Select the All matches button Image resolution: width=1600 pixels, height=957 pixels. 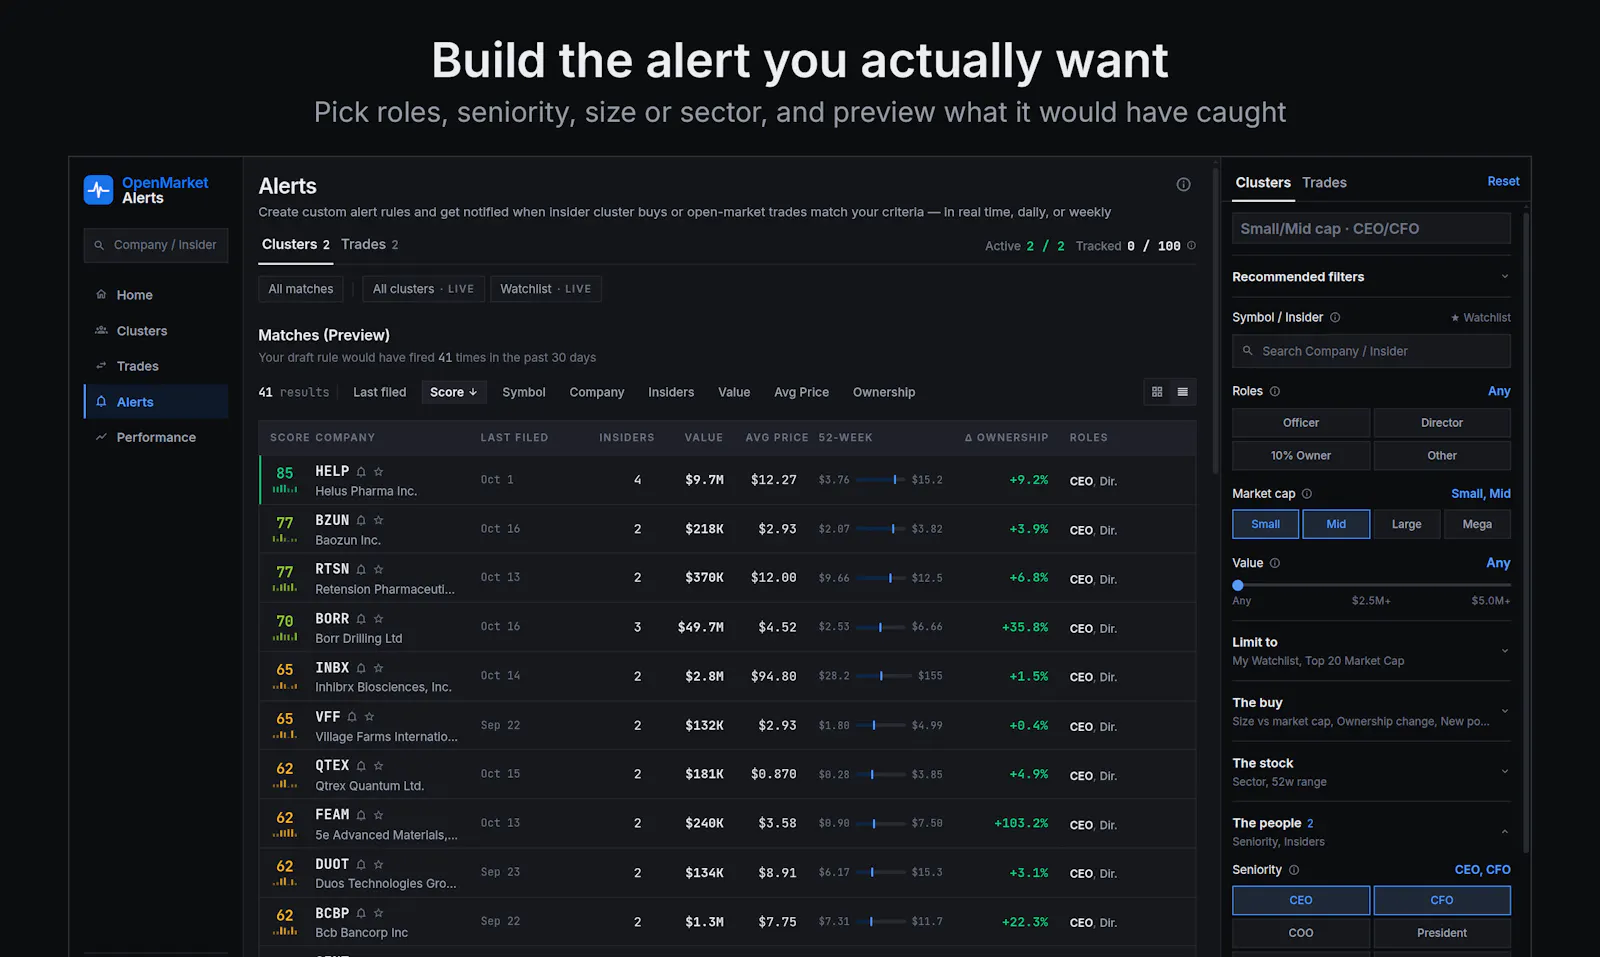pyautogui.click(x=301, y=289)
